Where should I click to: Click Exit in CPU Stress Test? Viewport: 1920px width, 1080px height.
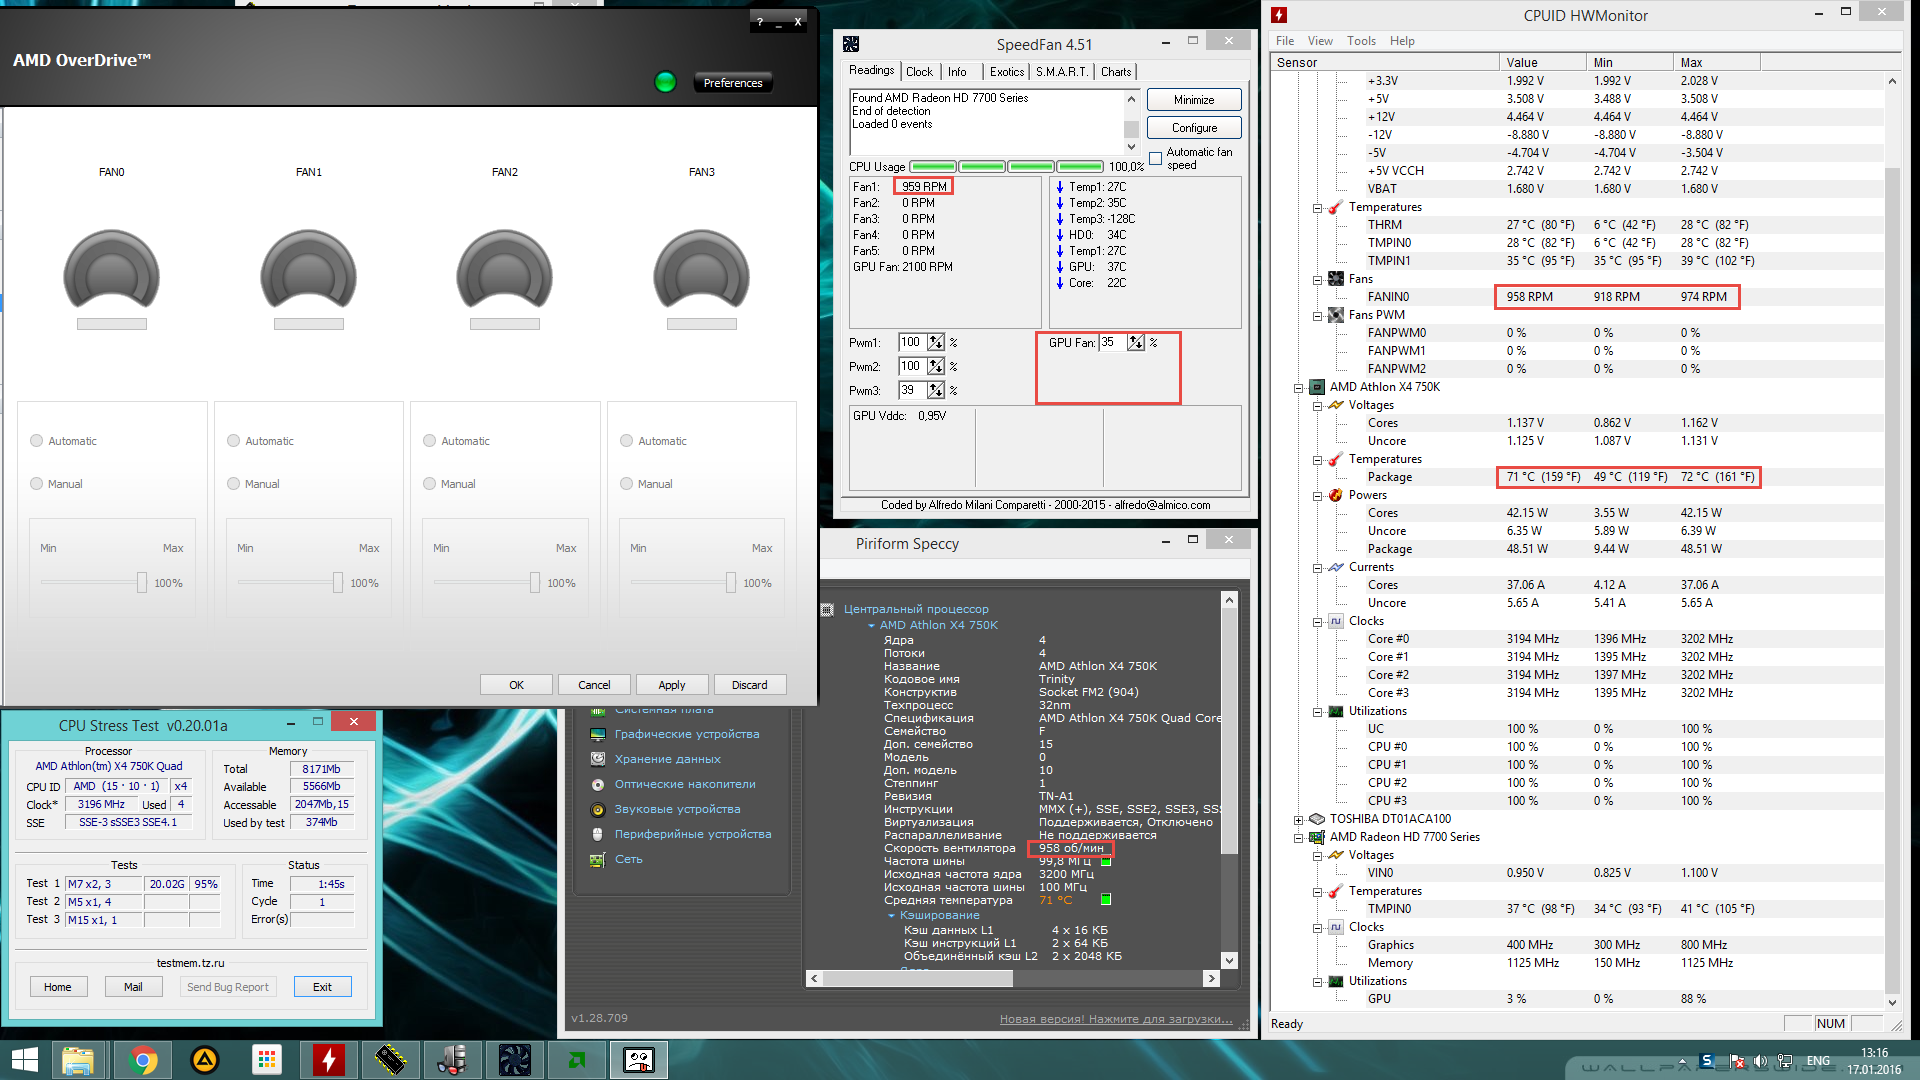(322, 987)
